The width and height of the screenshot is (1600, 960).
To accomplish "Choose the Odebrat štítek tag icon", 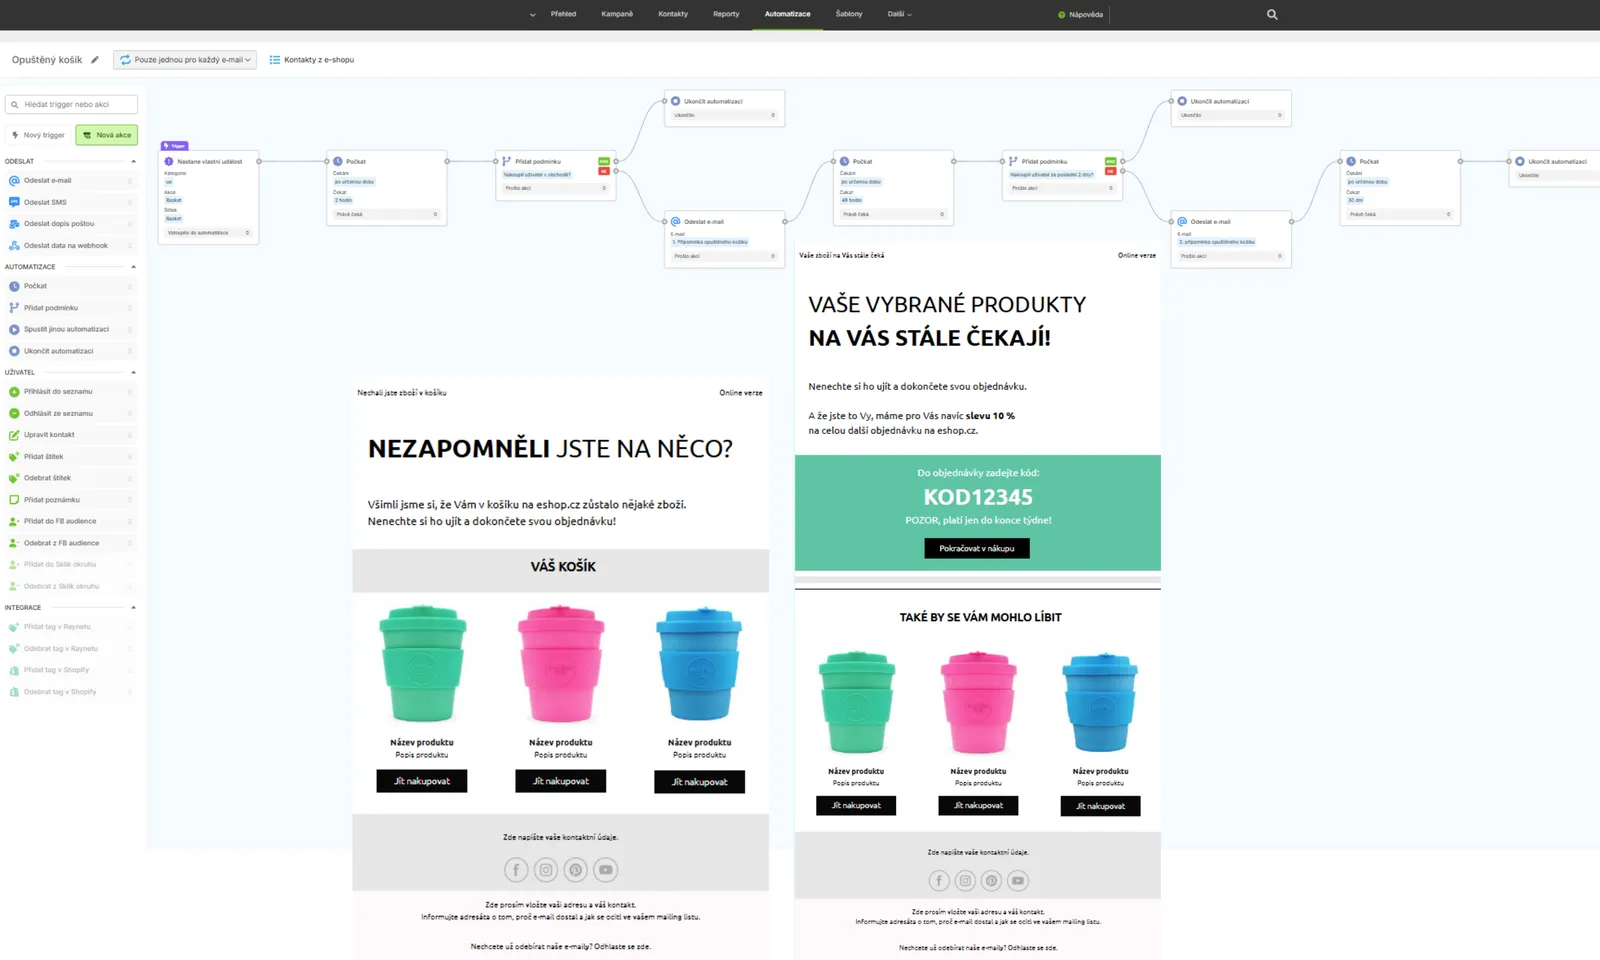I will pyautogui.click(x=14, y=478).
